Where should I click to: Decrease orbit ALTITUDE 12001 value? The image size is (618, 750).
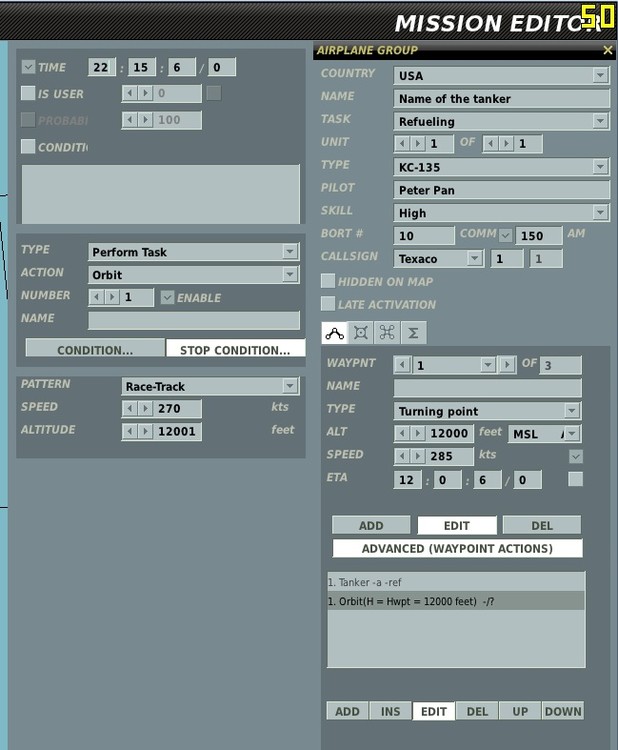pos(130,431)
